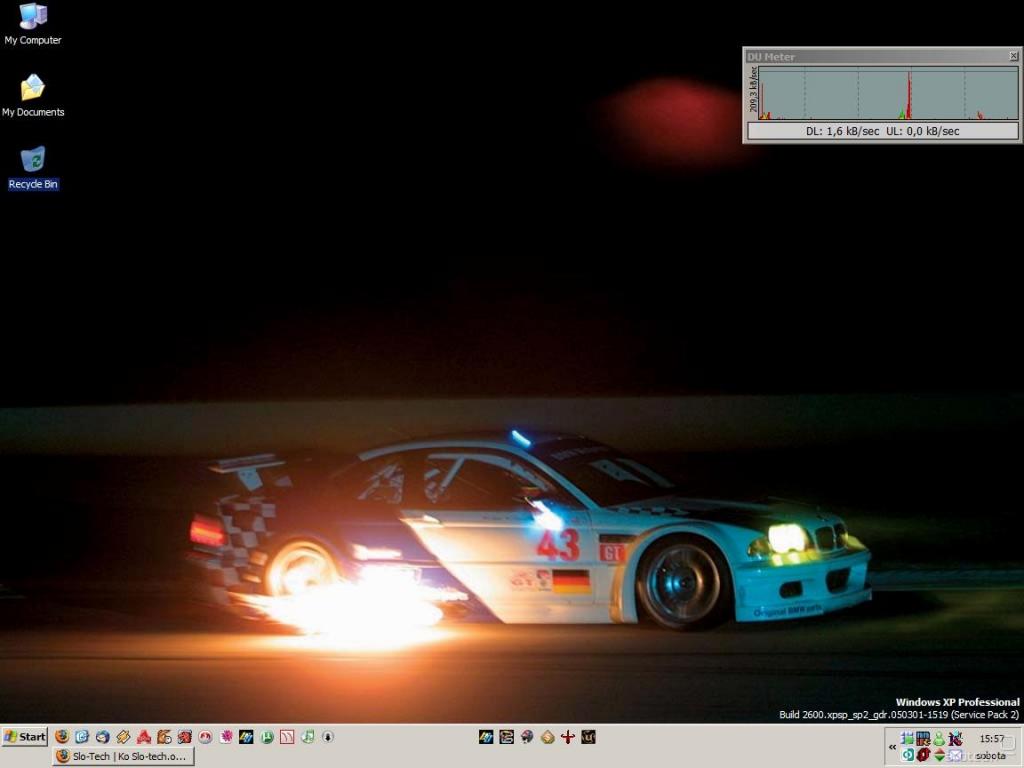This screenshot has width=1024, height=768.
Task: Open the mail envelope tray icon
Action: (955, 755)
